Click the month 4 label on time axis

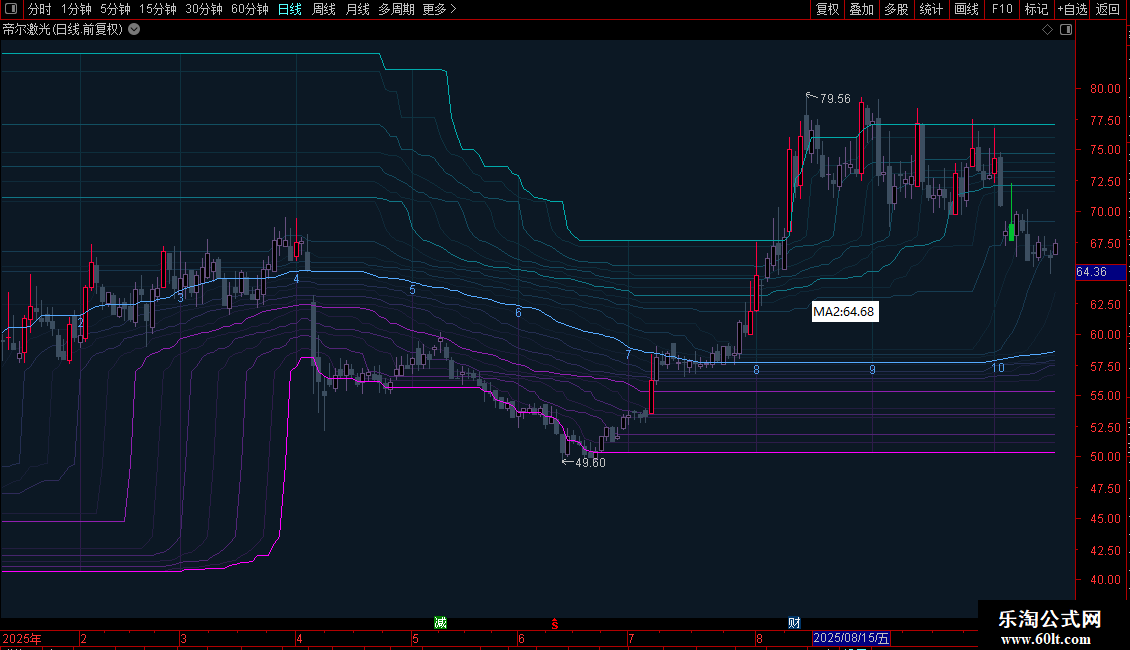pos(299,638)
